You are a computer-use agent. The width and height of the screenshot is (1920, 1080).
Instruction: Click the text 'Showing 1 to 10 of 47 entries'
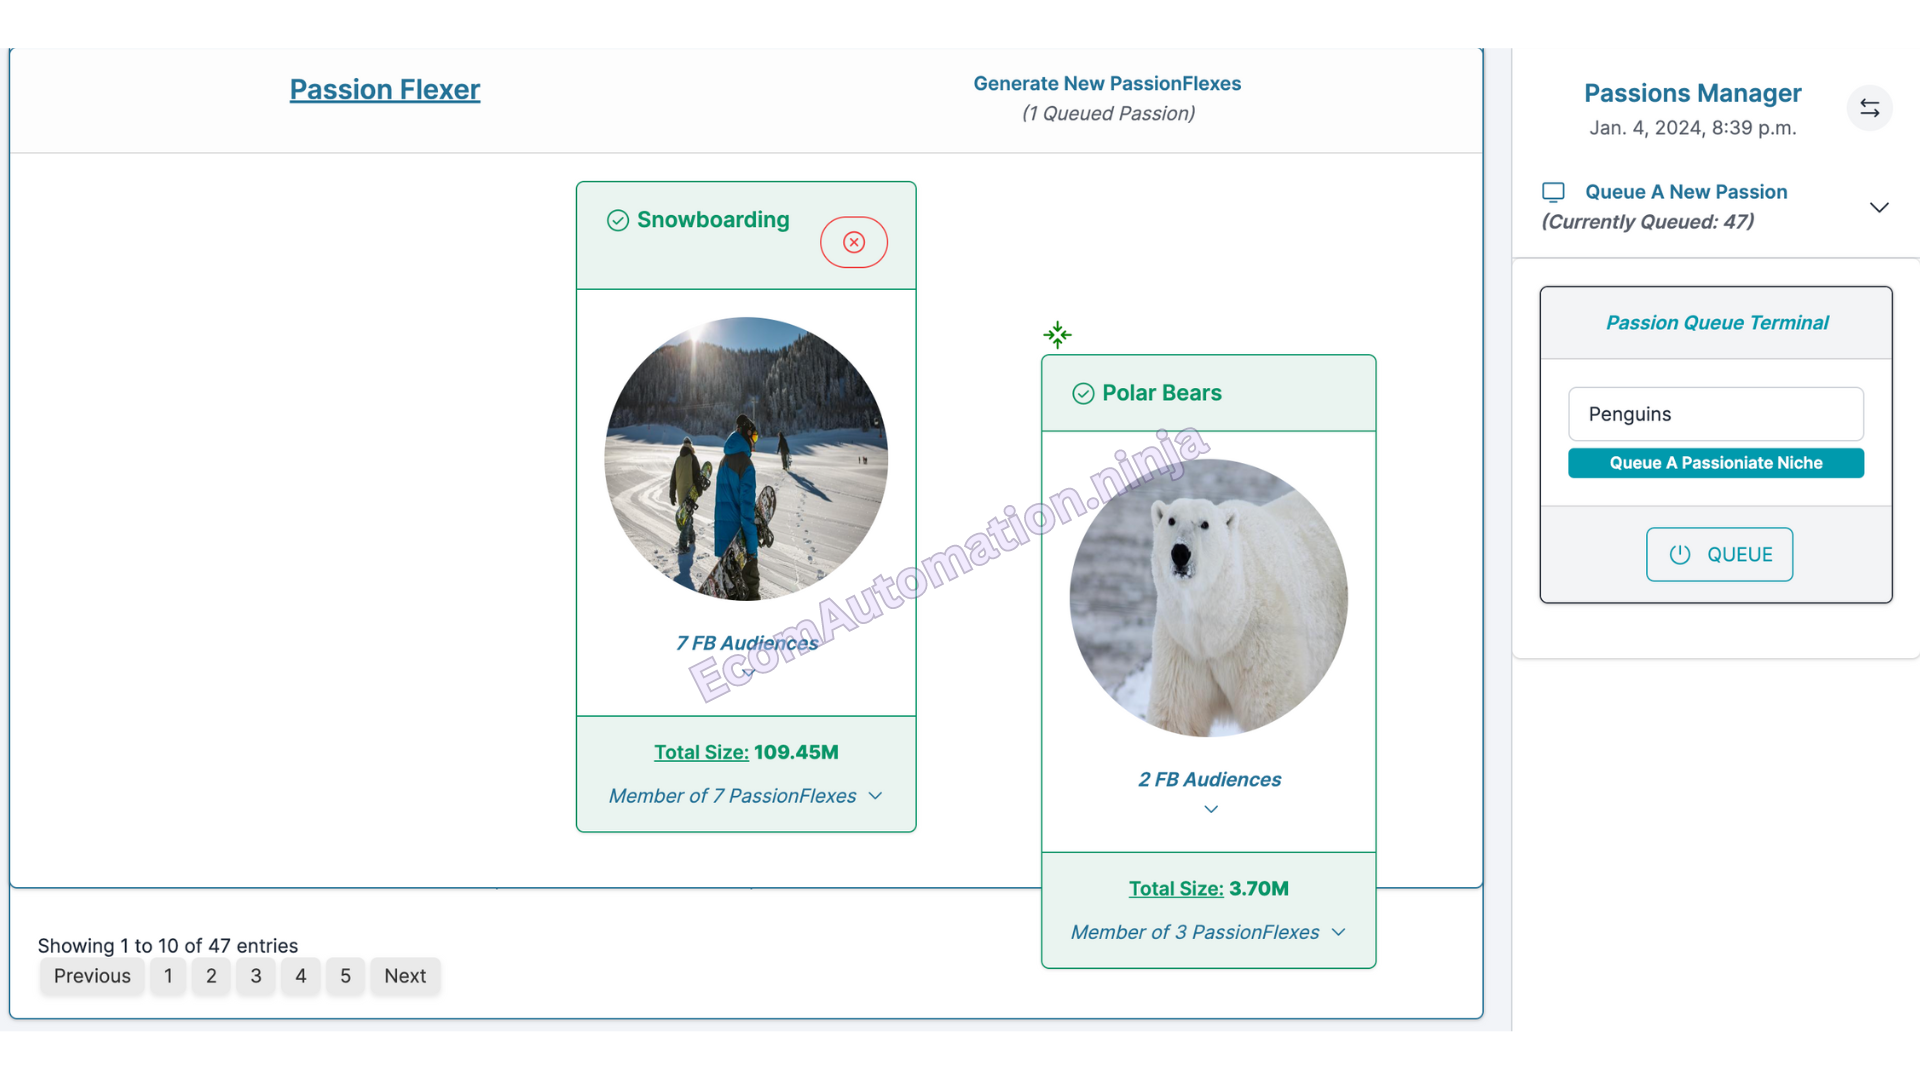click(168, 945)
